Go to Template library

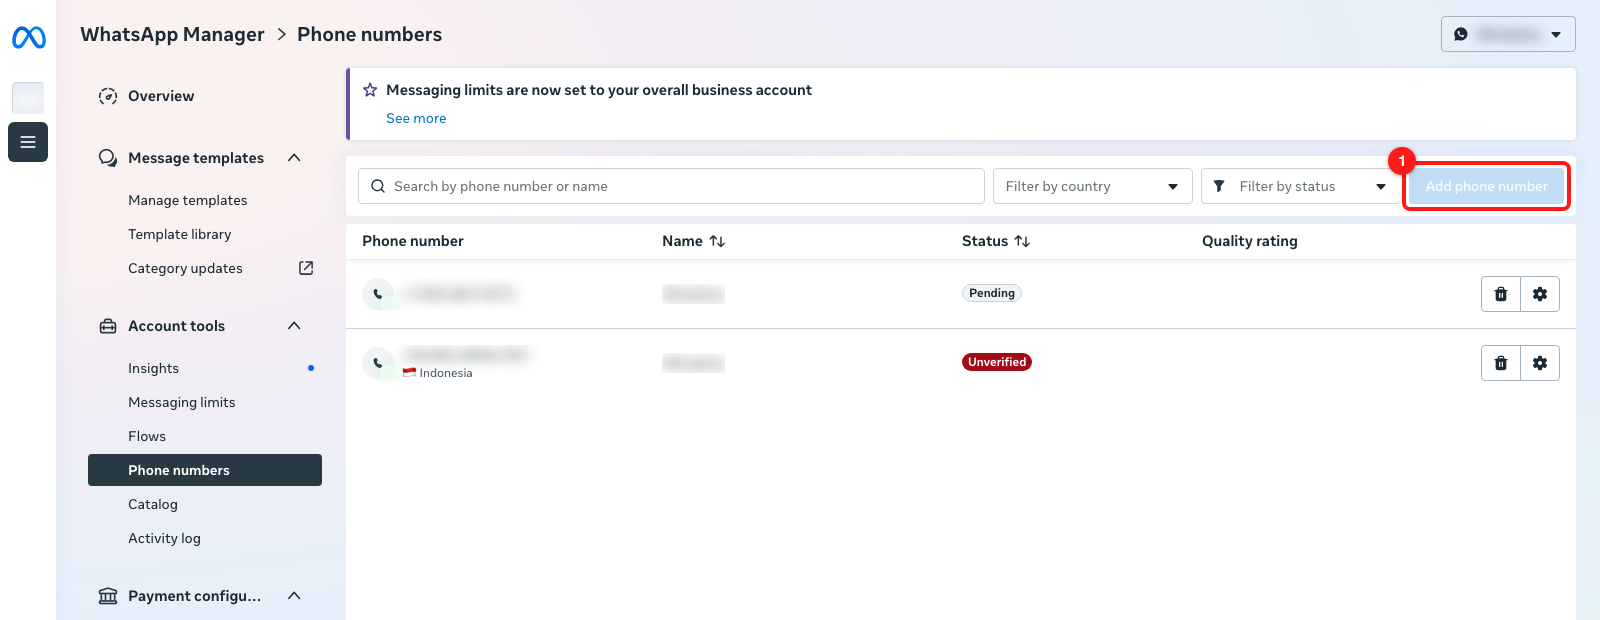pyautogui.click(x=180, y=234)
